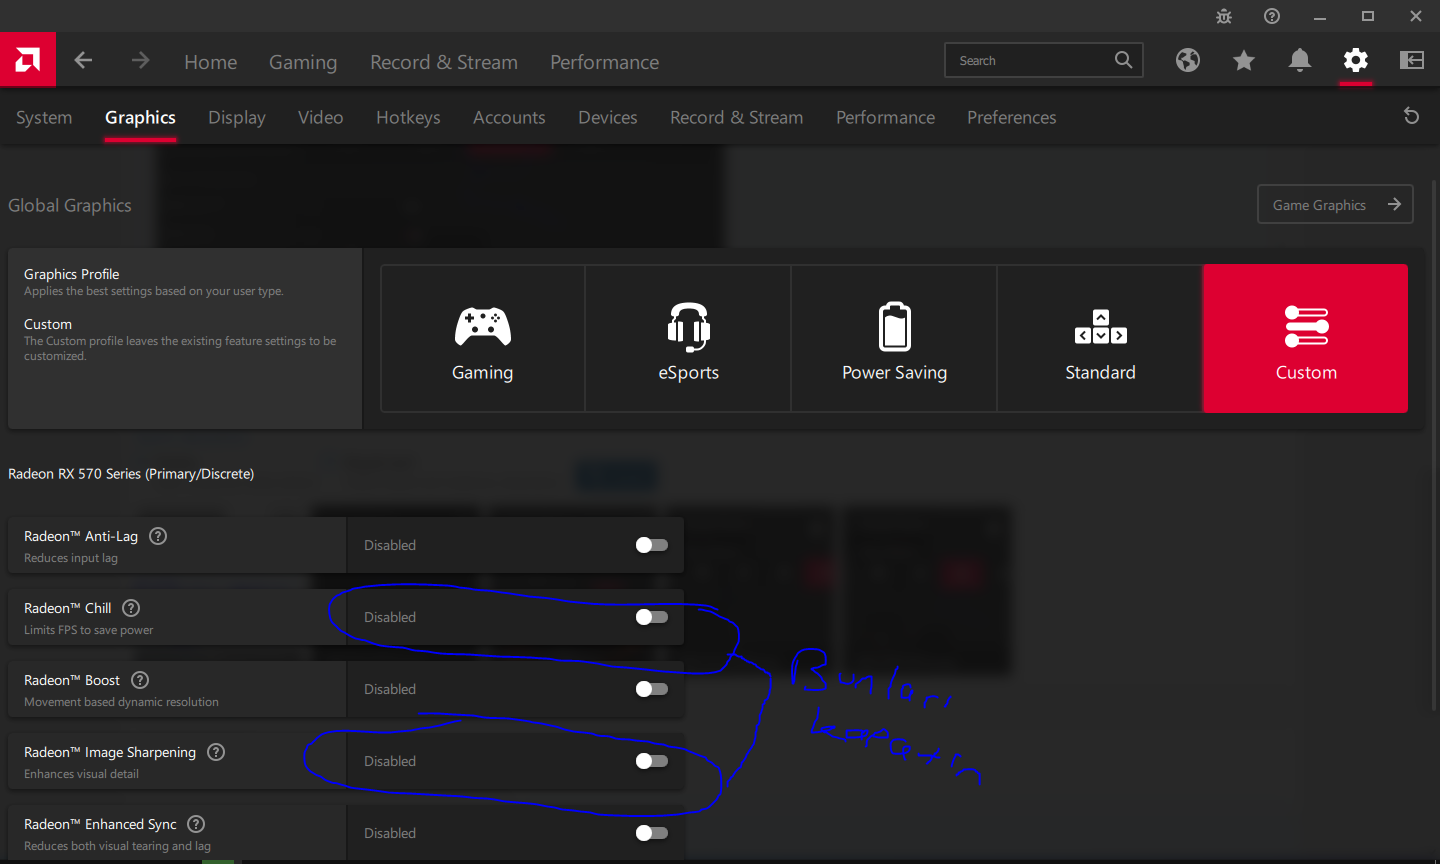Select the Gaming profile tile

483,339
